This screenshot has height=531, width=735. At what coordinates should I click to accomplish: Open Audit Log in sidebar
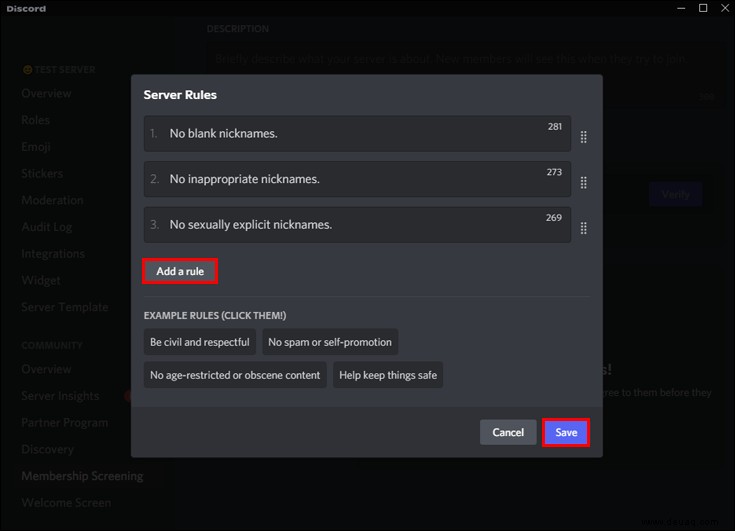click(47, 227)
